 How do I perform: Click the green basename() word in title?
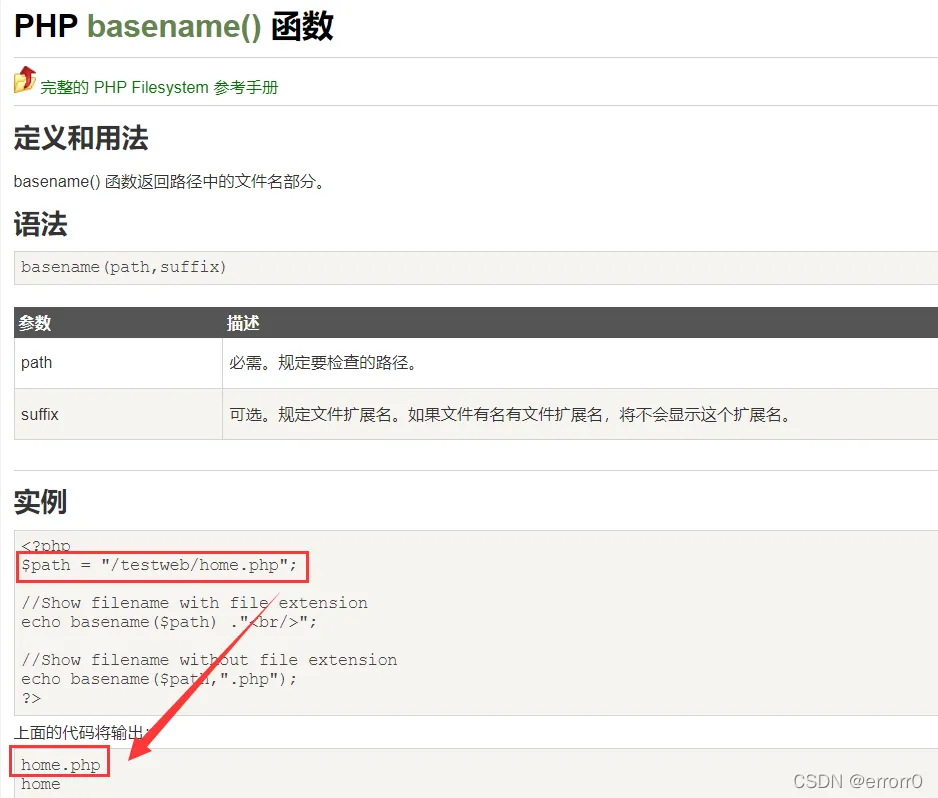tap(174, 26)
